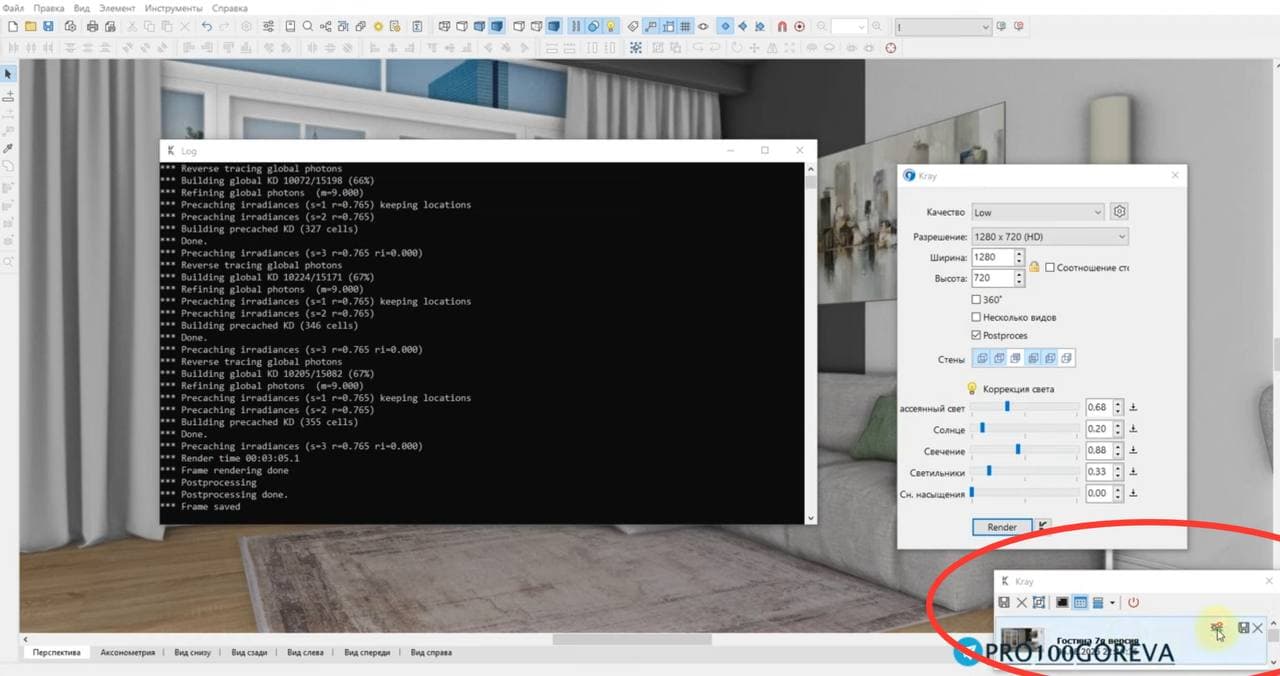Open the Файл menu
1280x676 pixels.
point(13,7)
